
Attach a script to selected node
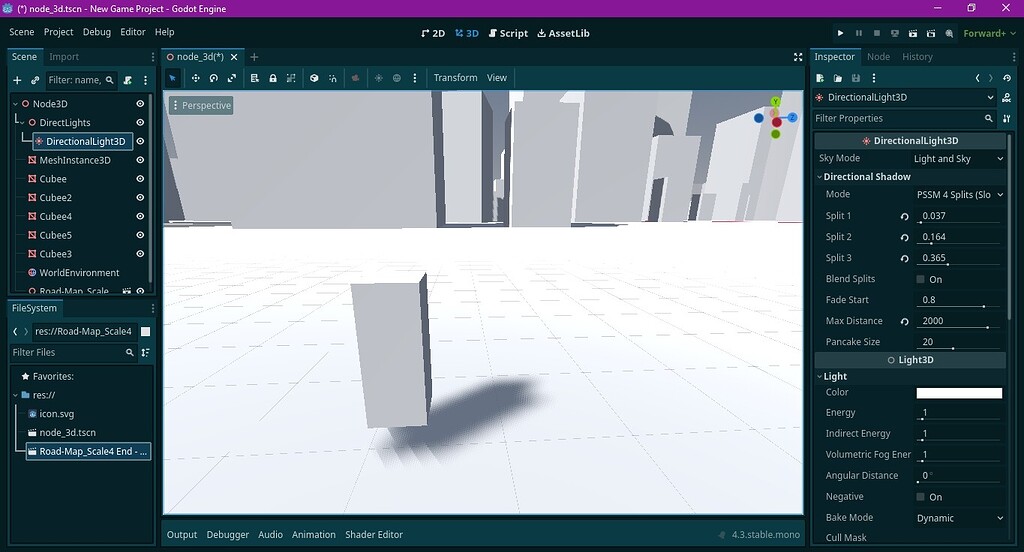[x=128, y=80]
